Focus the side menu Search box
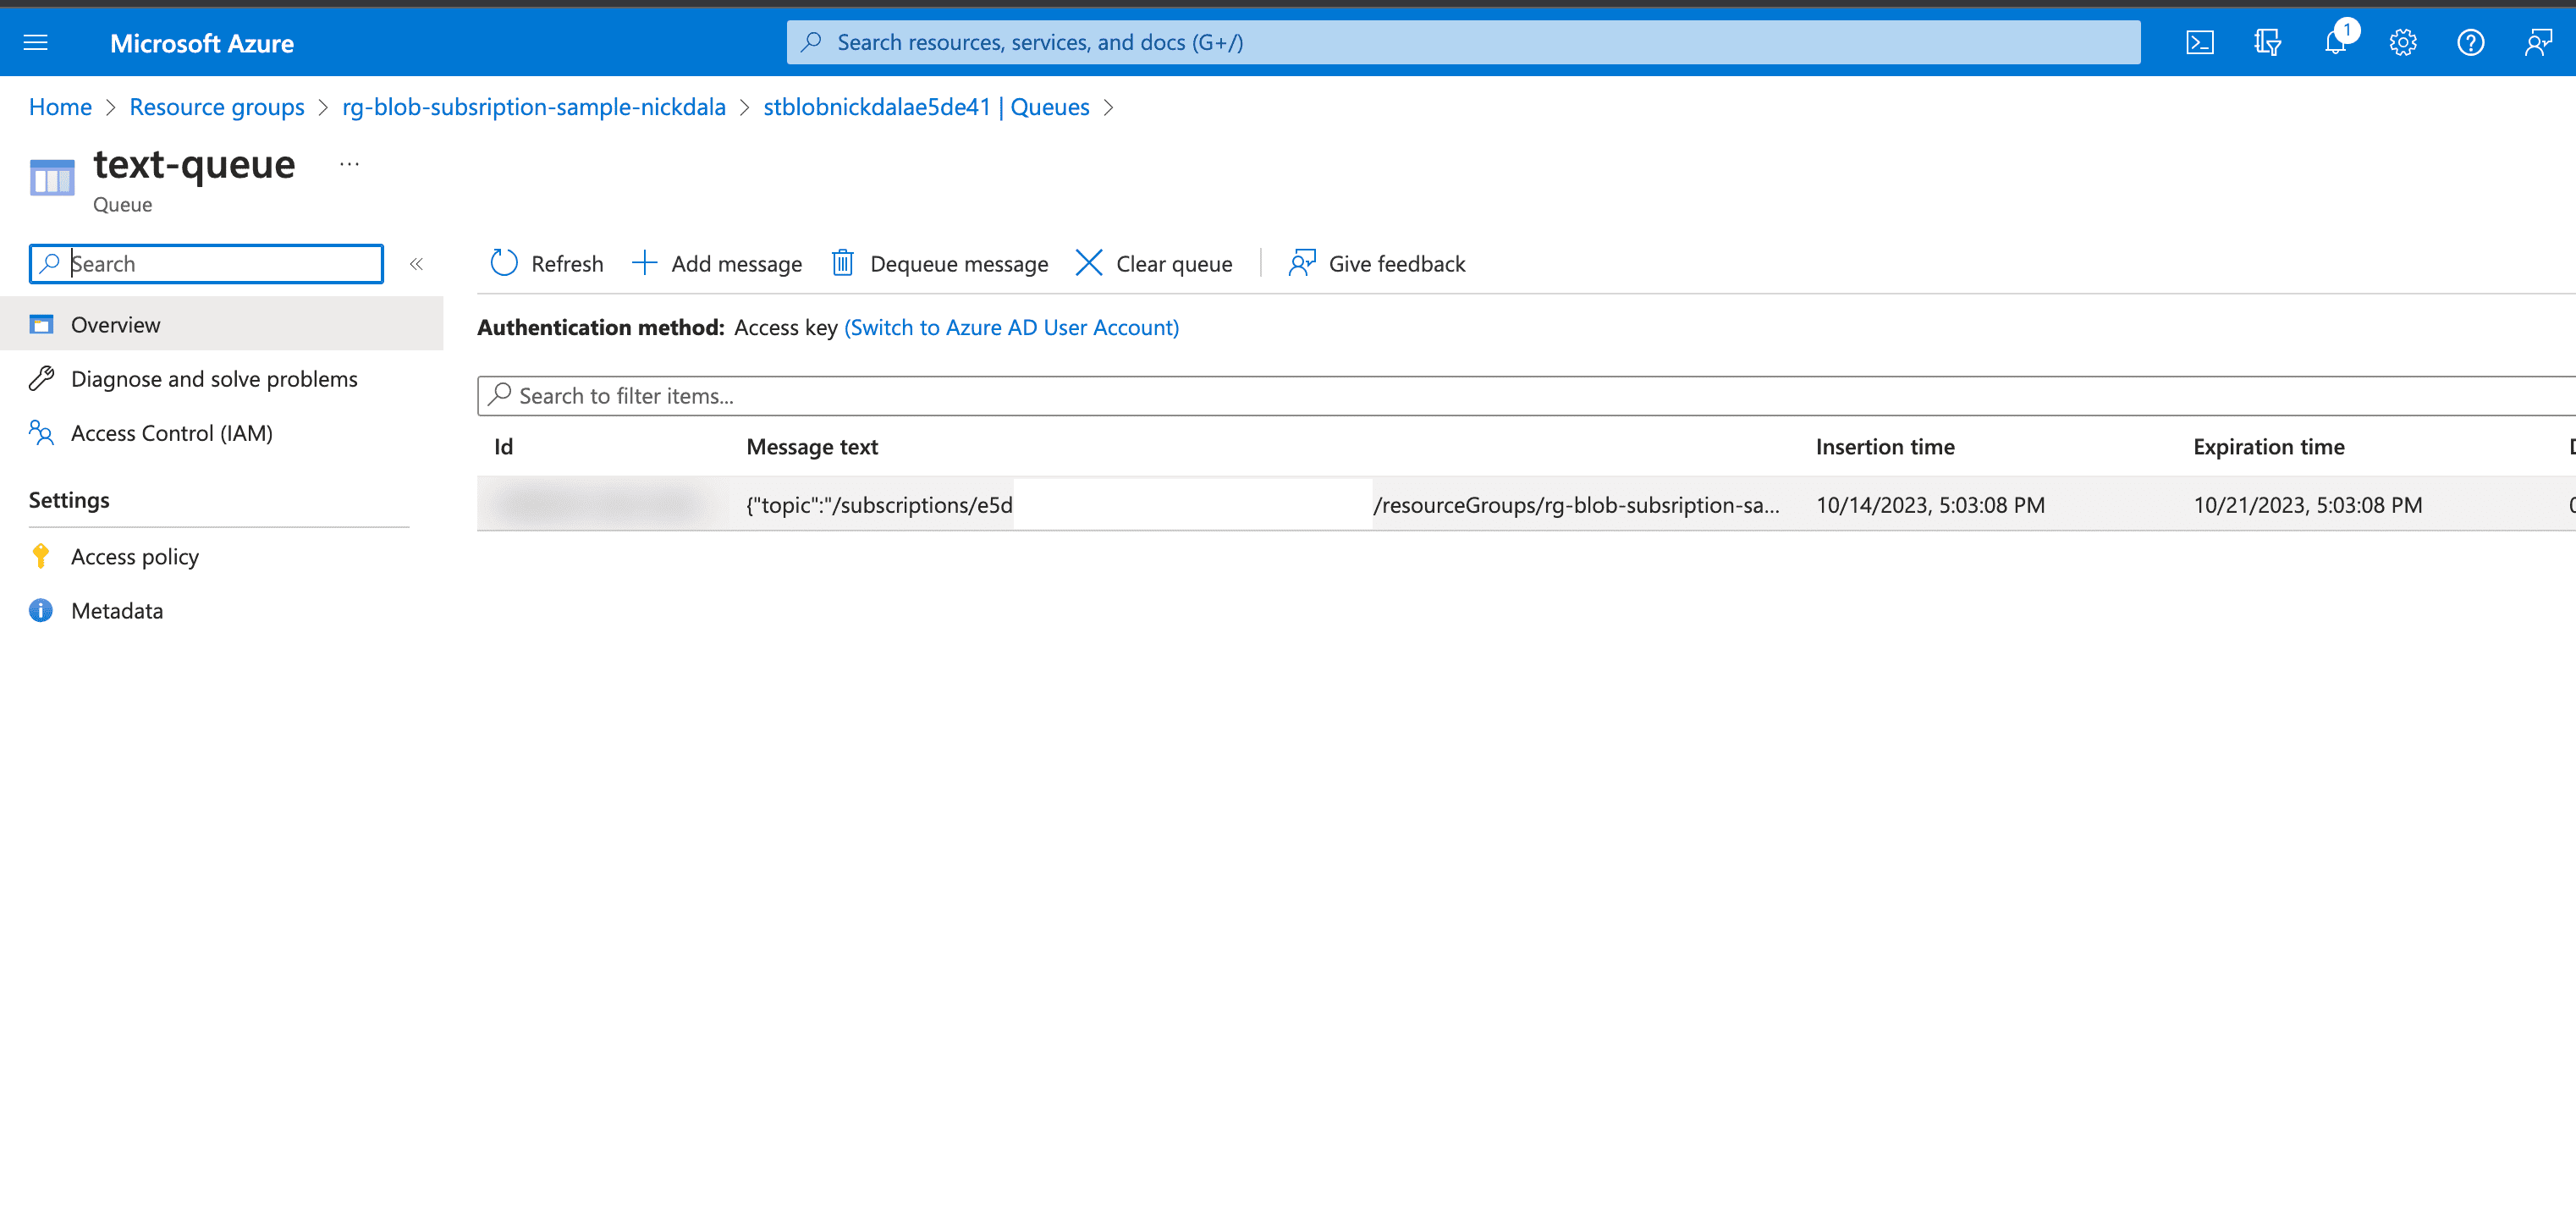The height and width of the screenshot is (1227, 2576). click(x=206, y=264)
